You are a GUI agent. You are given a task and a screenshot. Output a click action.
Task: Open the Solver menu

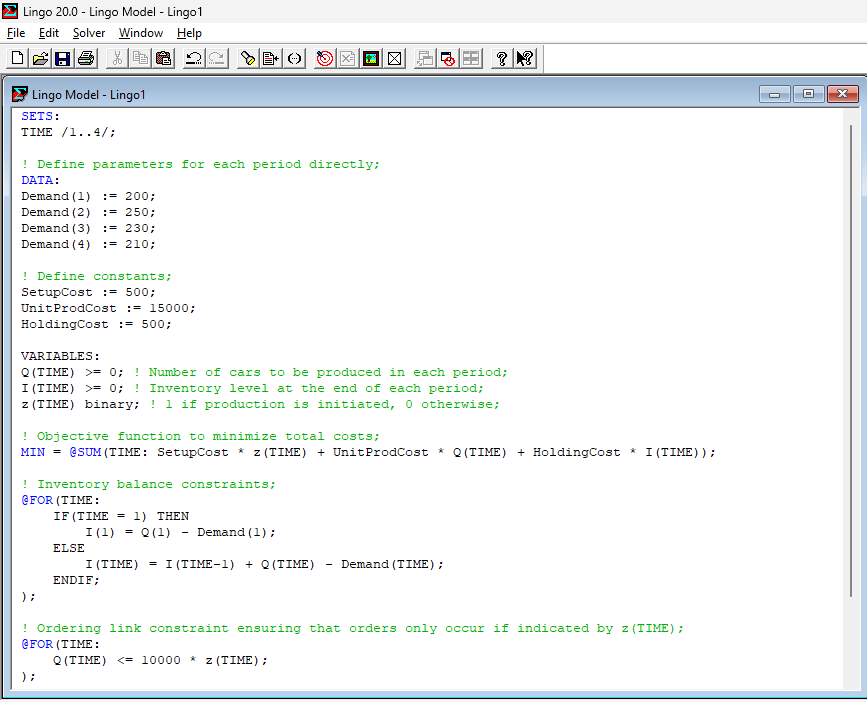point(89,33)
